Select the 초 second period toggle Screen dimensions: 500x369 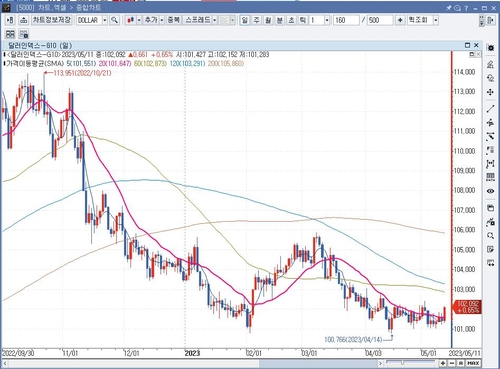pyautogui.click(x=291, y=20)
